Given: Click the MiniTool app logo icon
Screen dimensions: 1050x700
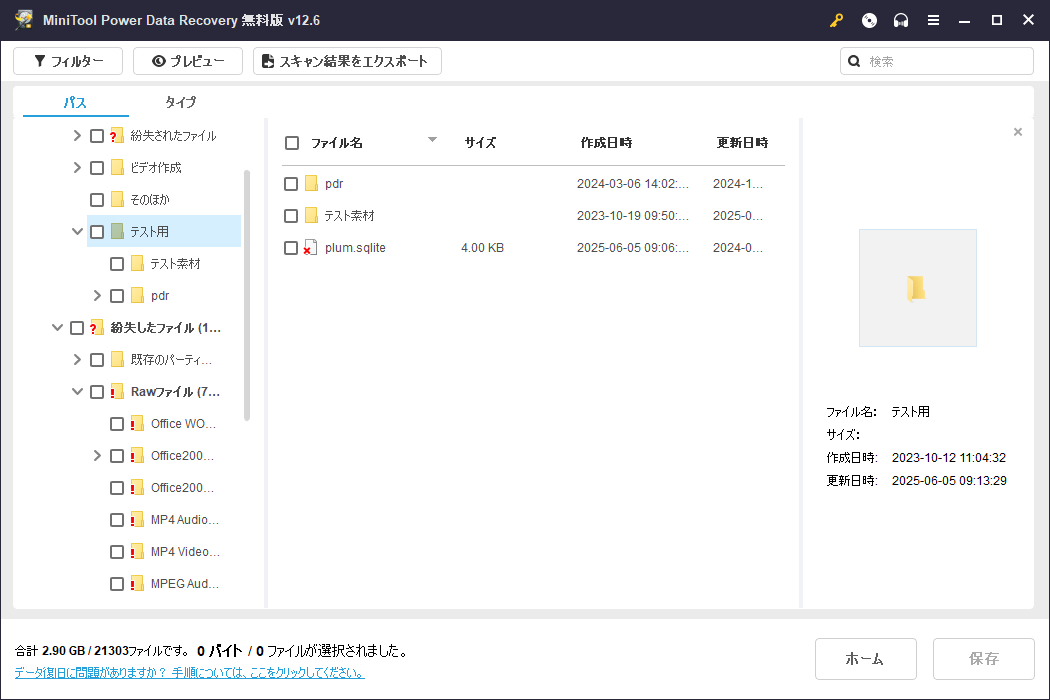Looking at the screenshot, I should click(x=24, y=20).
